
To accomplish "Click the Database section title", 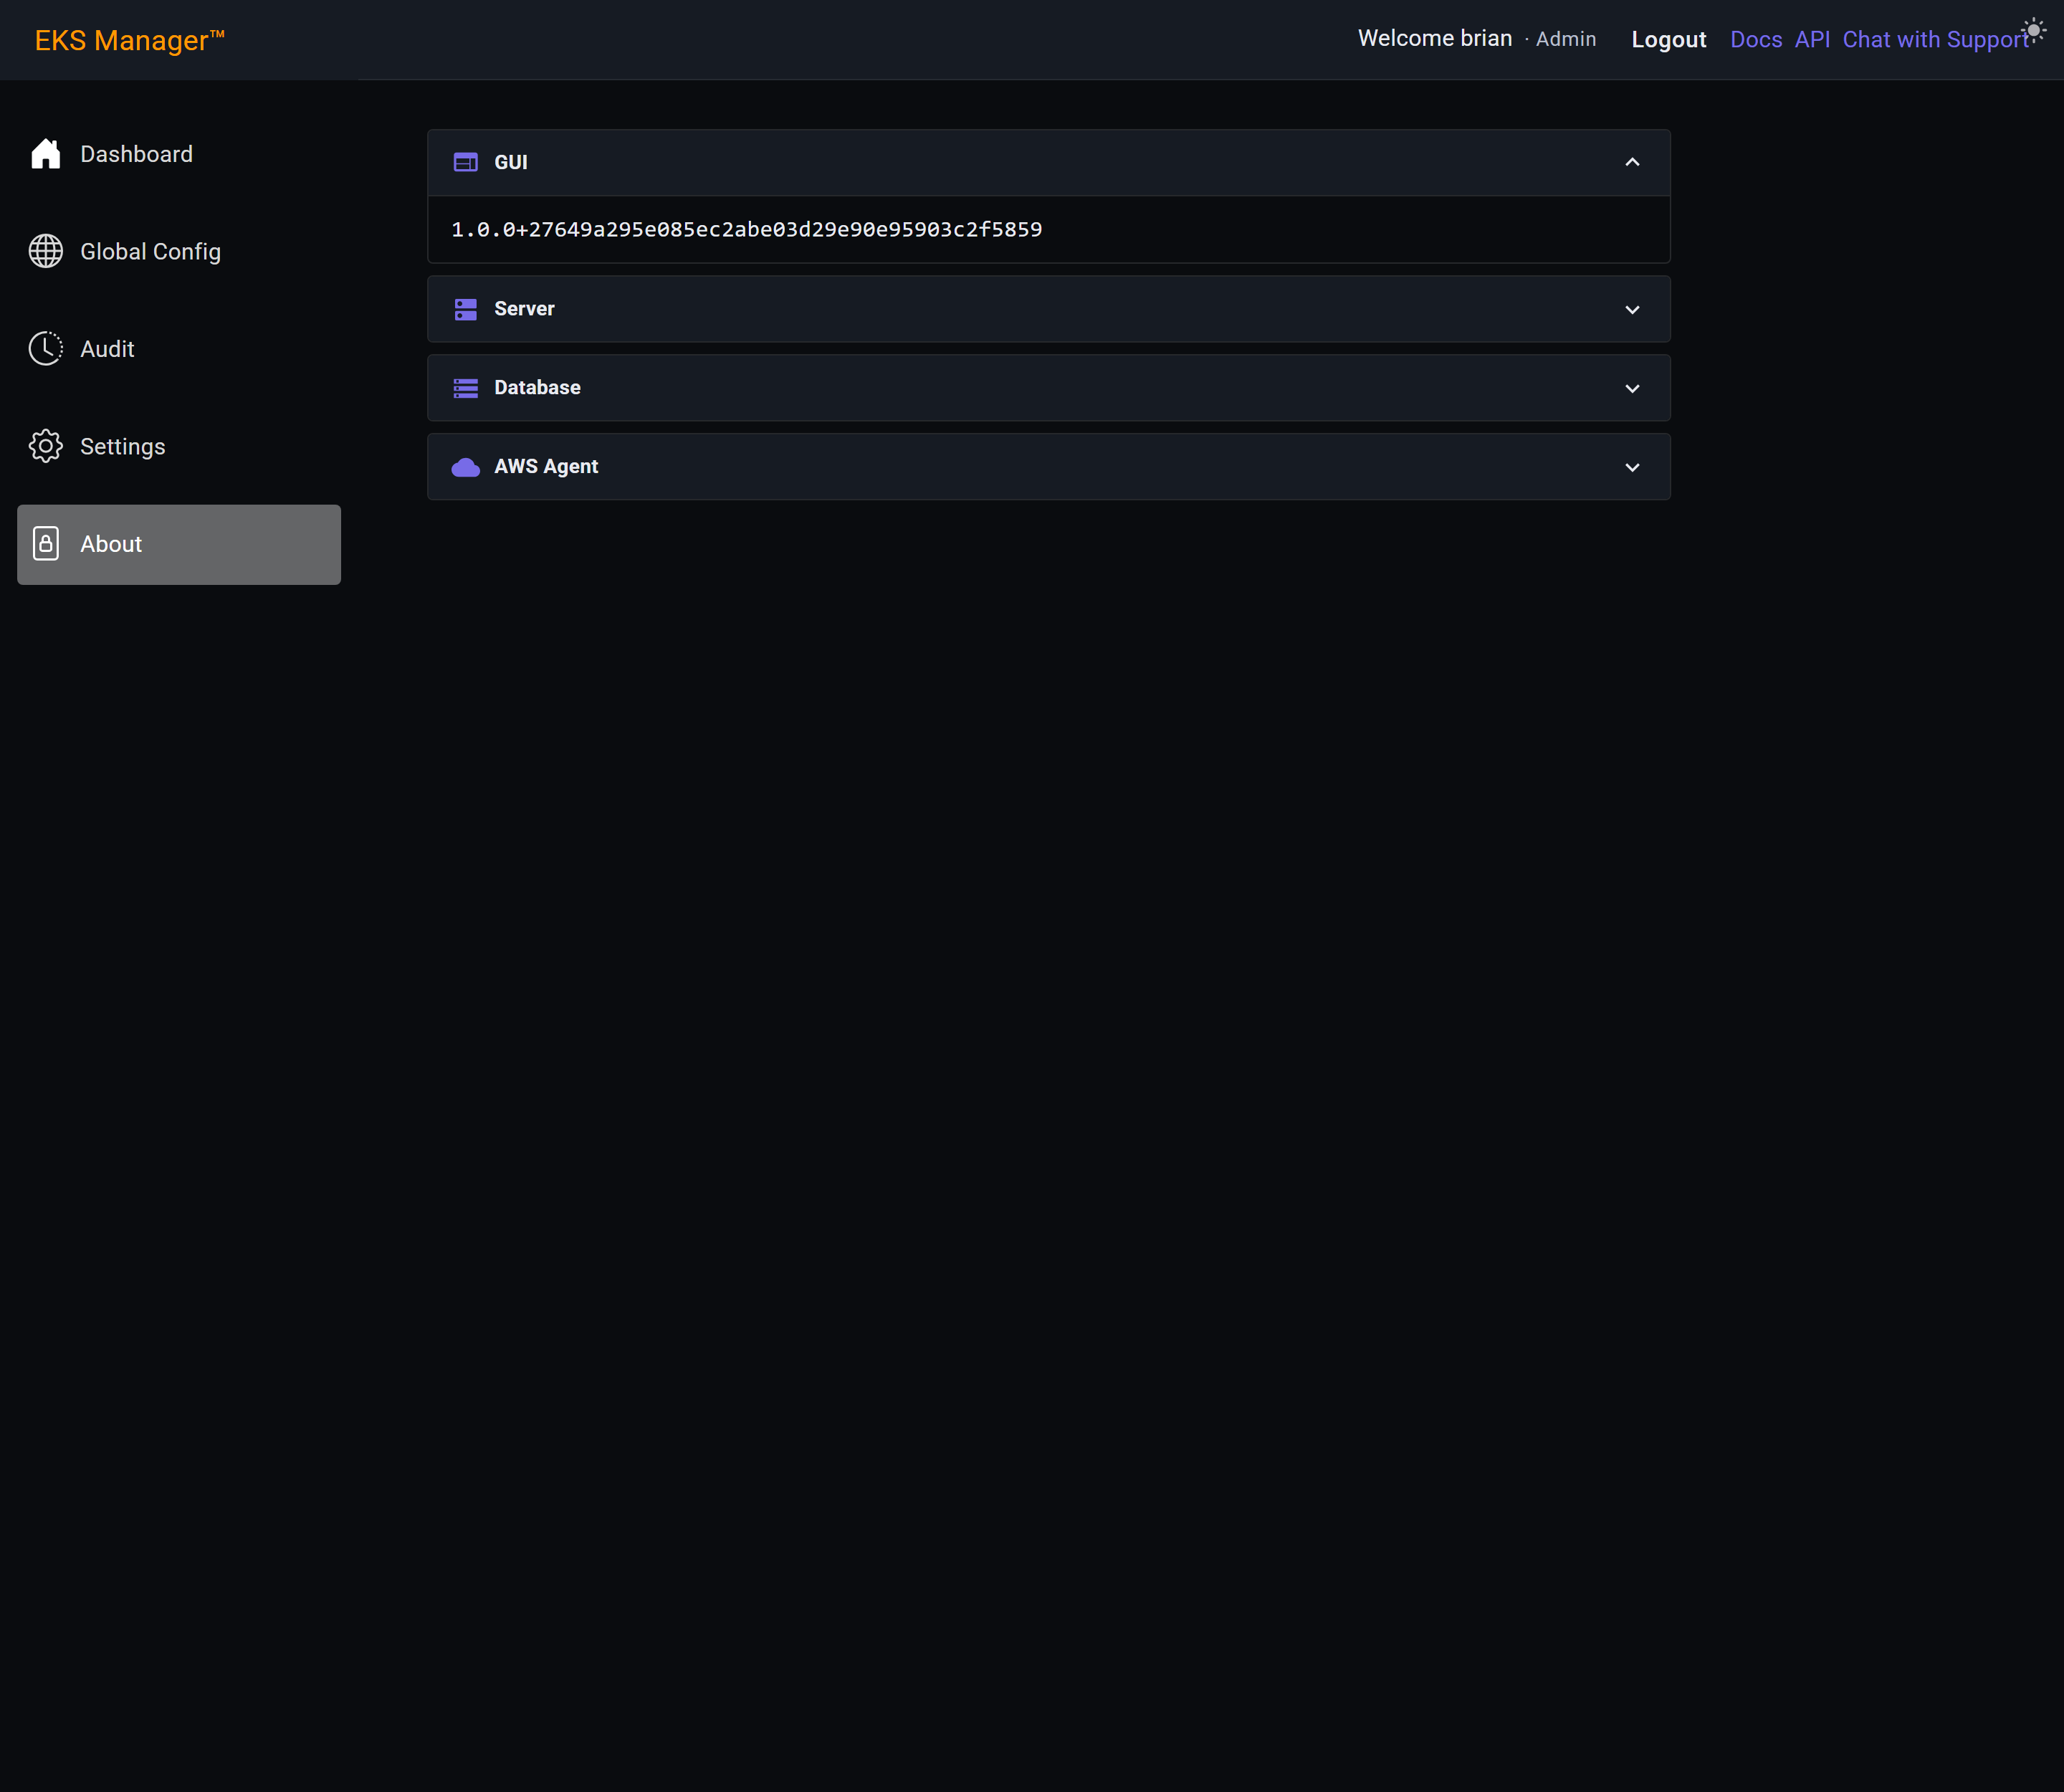I will [537, 388].
